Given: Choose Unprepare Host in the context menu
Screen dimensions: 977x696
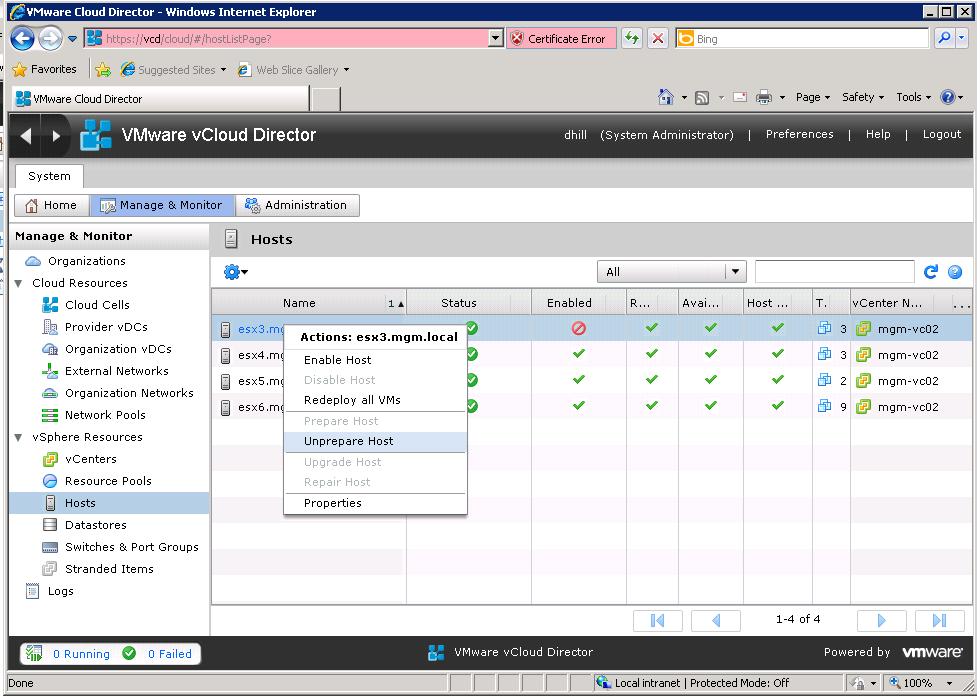Looking at the screenshot, I should (x=375, y=441).
